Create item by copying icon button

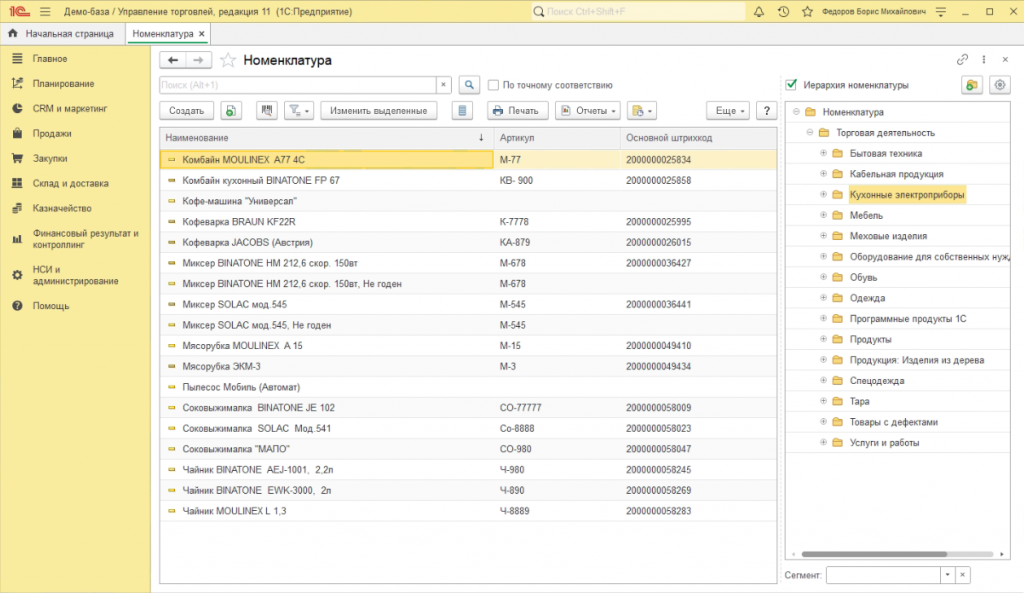(x=231, y=111)
